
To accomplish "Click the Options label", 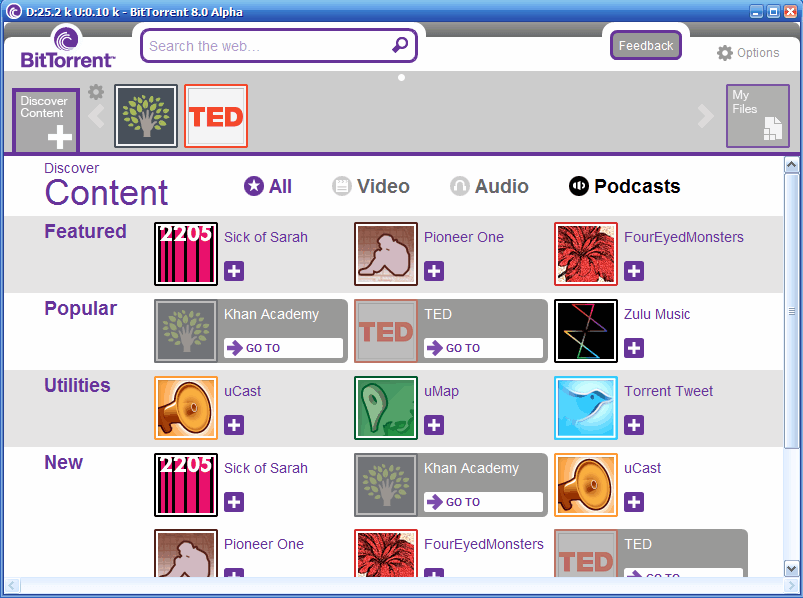I will pyautogui.click(x=758, y=53).
